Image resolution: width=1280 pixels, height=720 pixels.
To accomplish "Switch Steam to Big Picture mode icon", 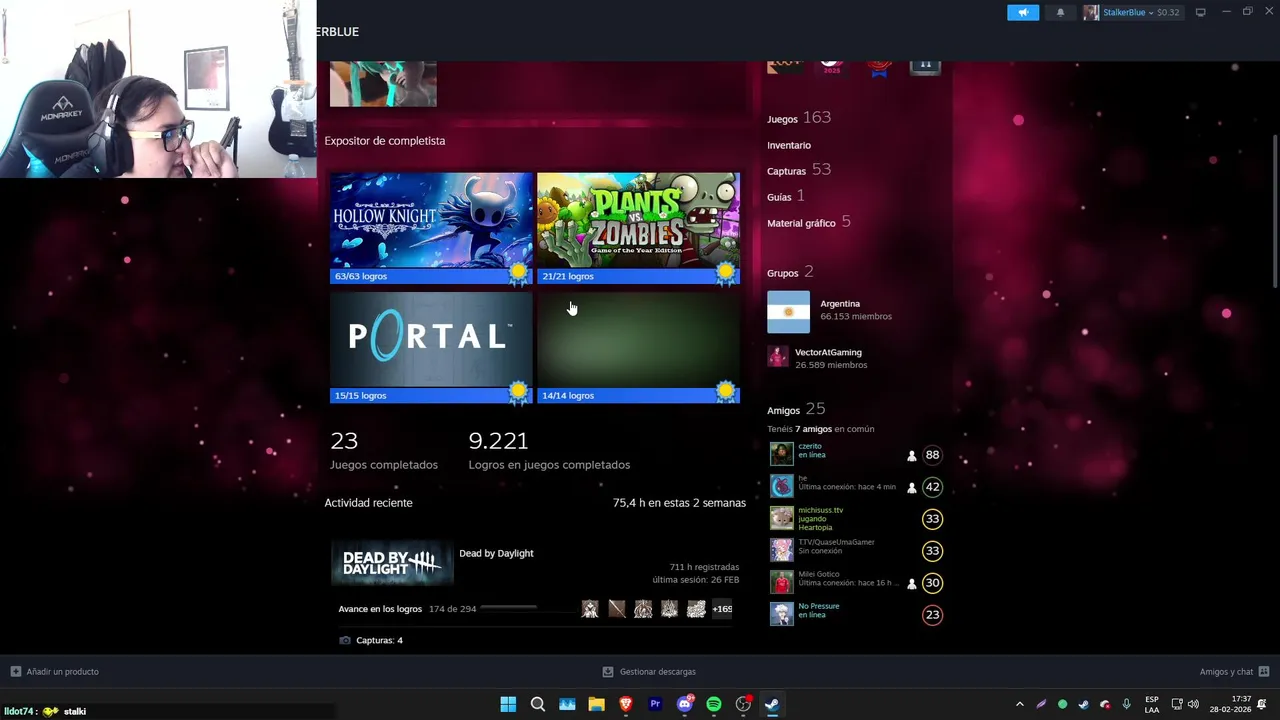I will [1200, 12].
